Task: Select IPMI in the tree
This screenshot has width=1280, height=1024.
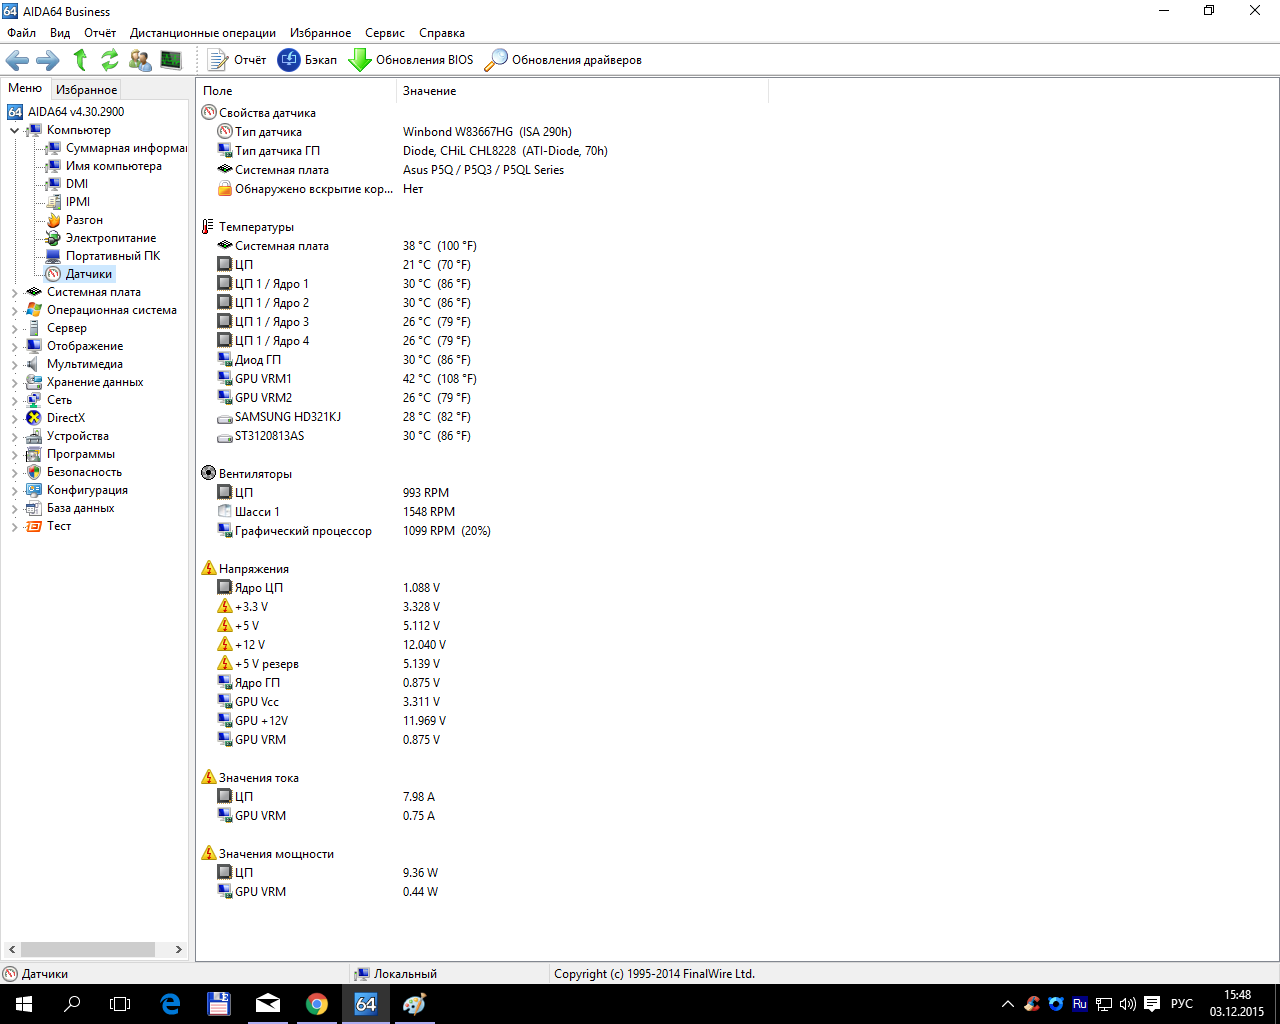Action: pos(78,202)
